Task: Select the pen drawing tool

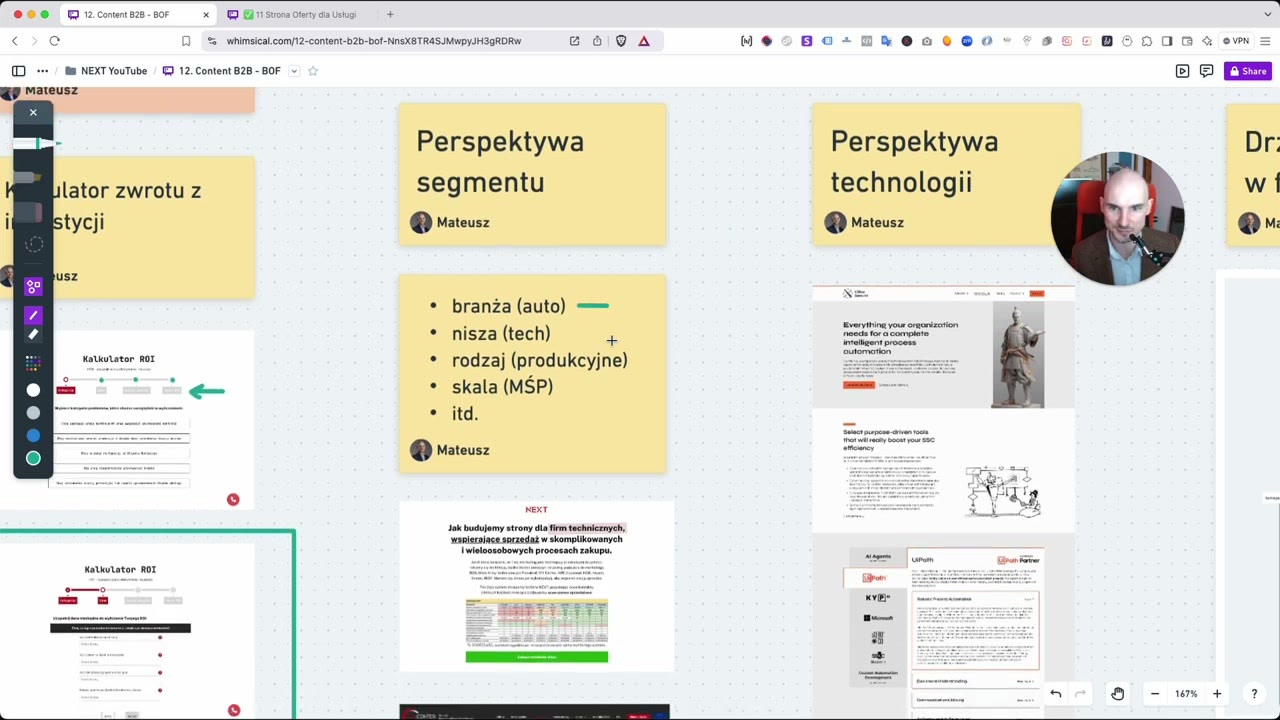Action: coord(36,144)
